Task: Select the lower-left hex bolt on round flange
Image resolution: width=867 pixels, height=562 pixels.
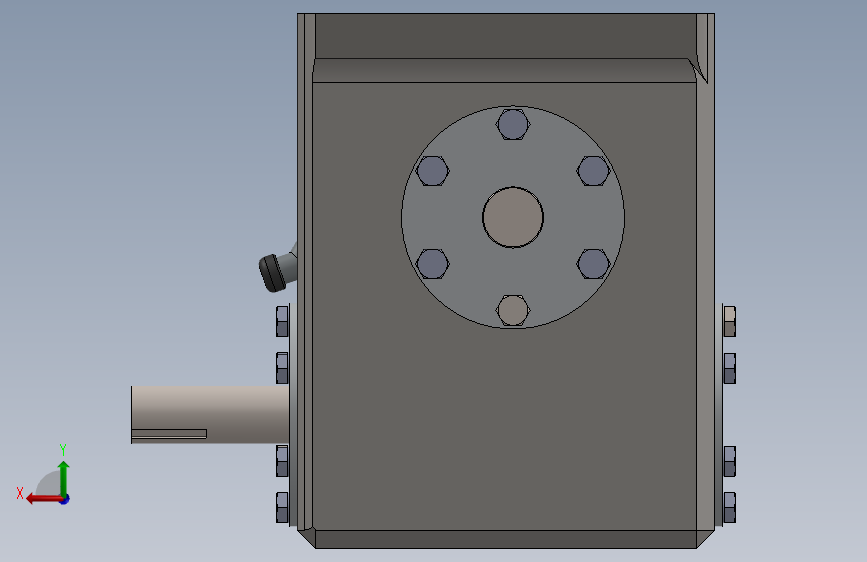Action: pyautogui.click(x=432, y=264)
